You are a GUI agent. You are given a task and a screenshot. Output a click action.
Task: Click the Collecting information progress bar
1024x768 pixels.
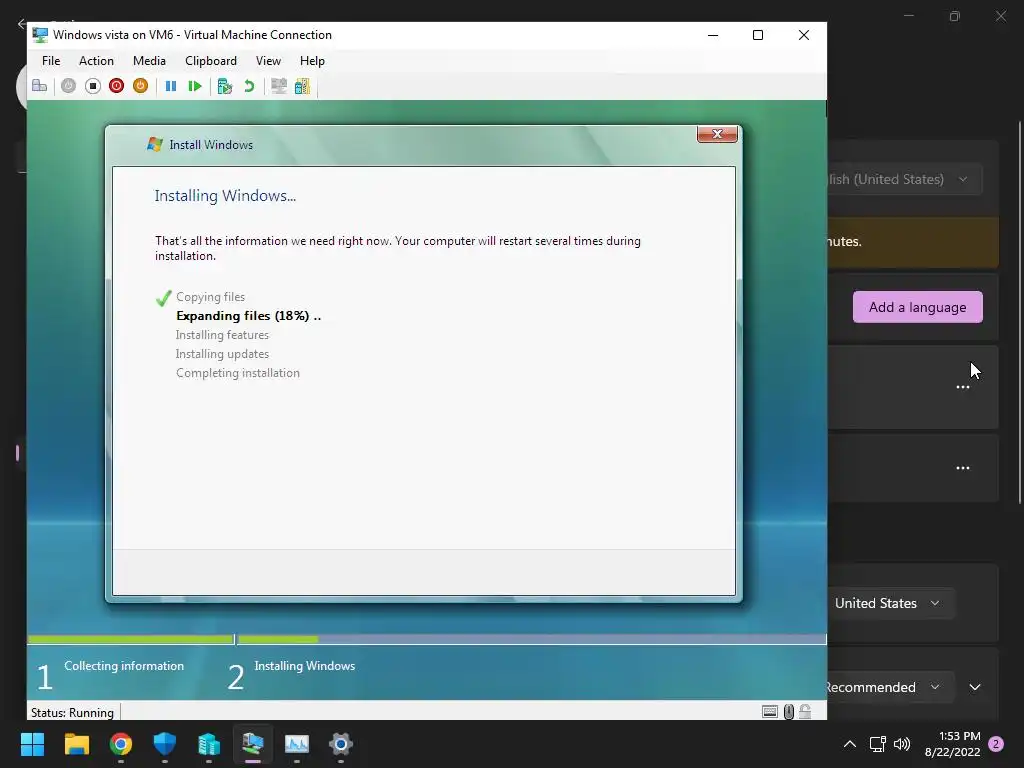(131, 639)
